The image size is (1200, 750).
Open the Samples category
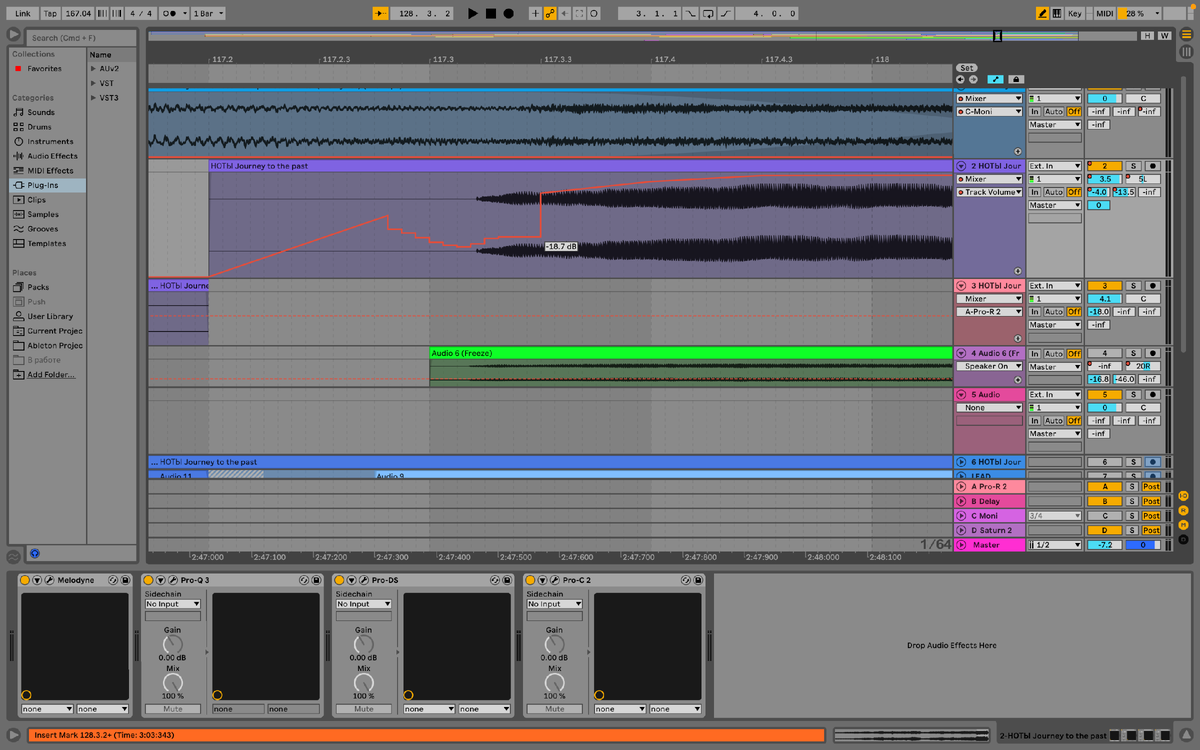pos(43,214)
